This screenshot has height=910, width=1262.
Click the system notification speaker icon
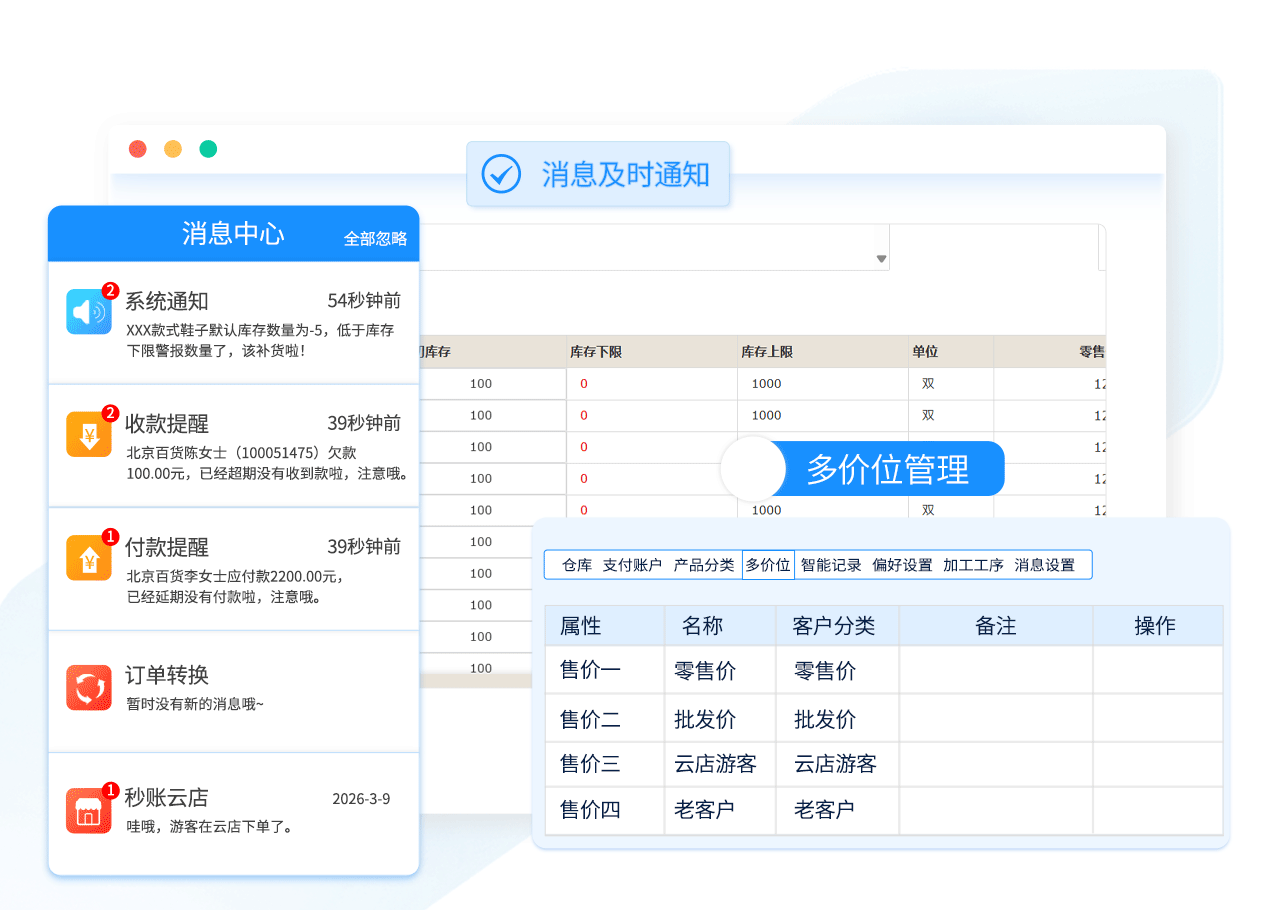pyautogui.click(x=88, y=311)
